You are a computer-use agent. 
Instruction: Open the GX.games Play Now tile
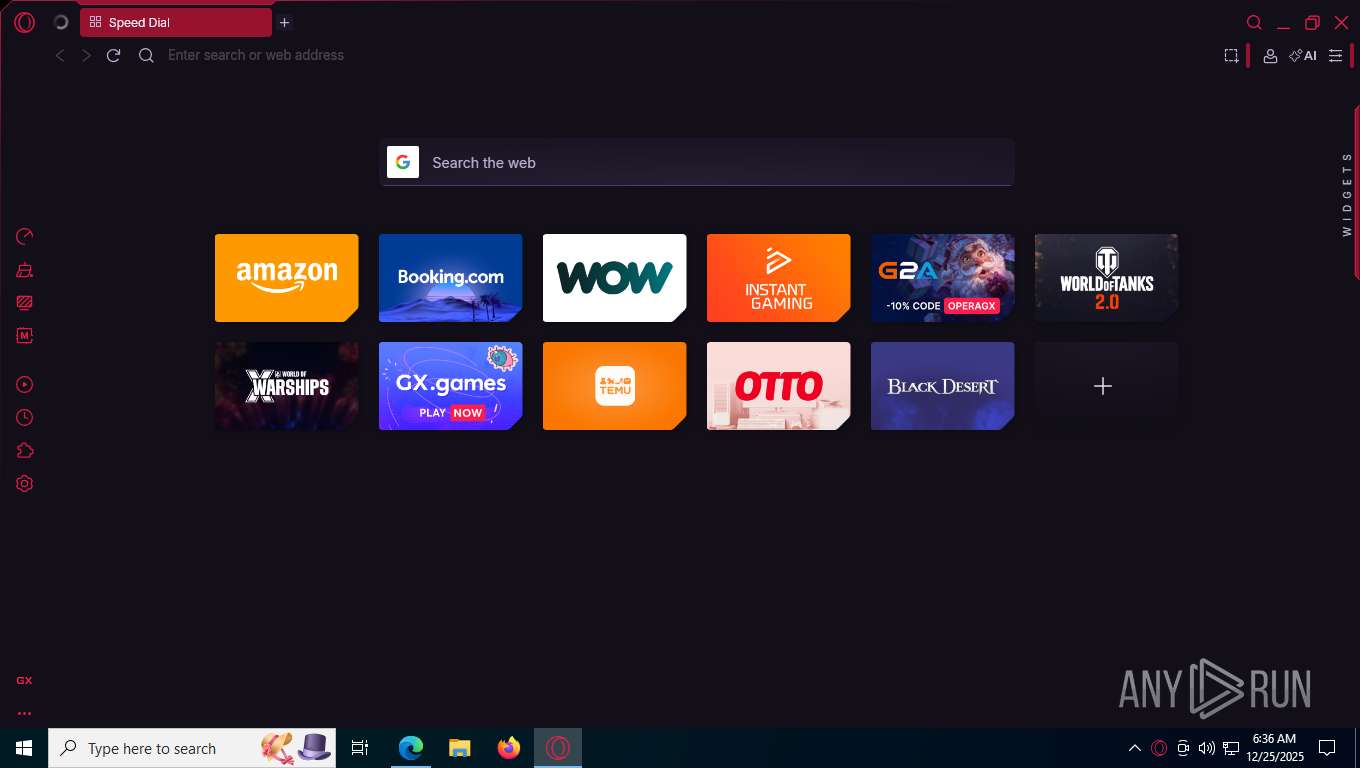450,386
